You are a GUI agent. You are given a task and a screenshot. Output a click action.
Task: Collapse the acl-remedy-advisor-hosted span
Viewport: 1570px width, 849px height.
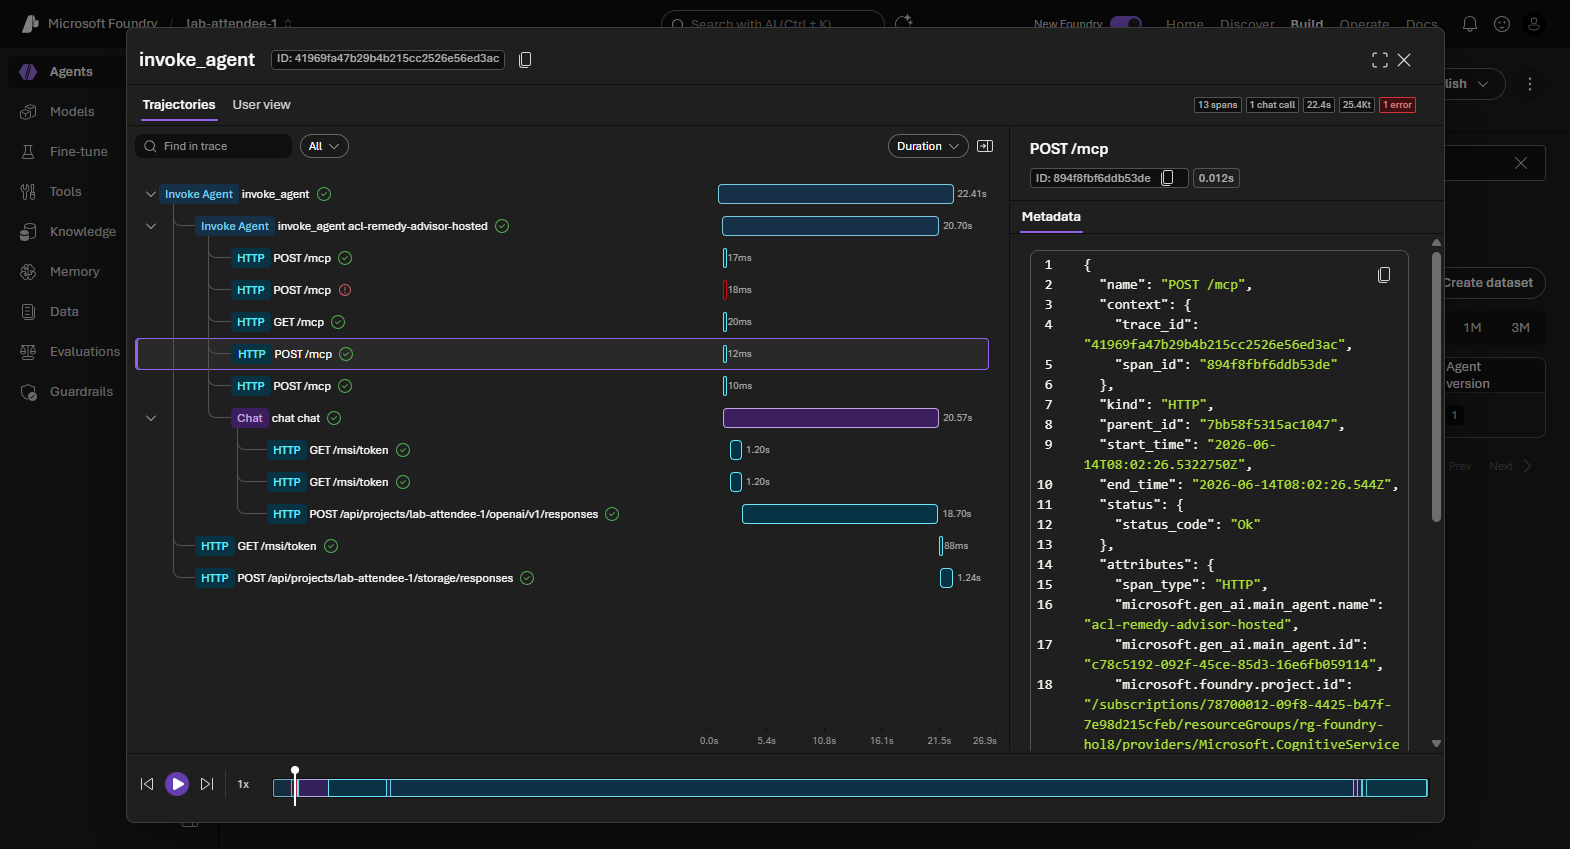151,226
